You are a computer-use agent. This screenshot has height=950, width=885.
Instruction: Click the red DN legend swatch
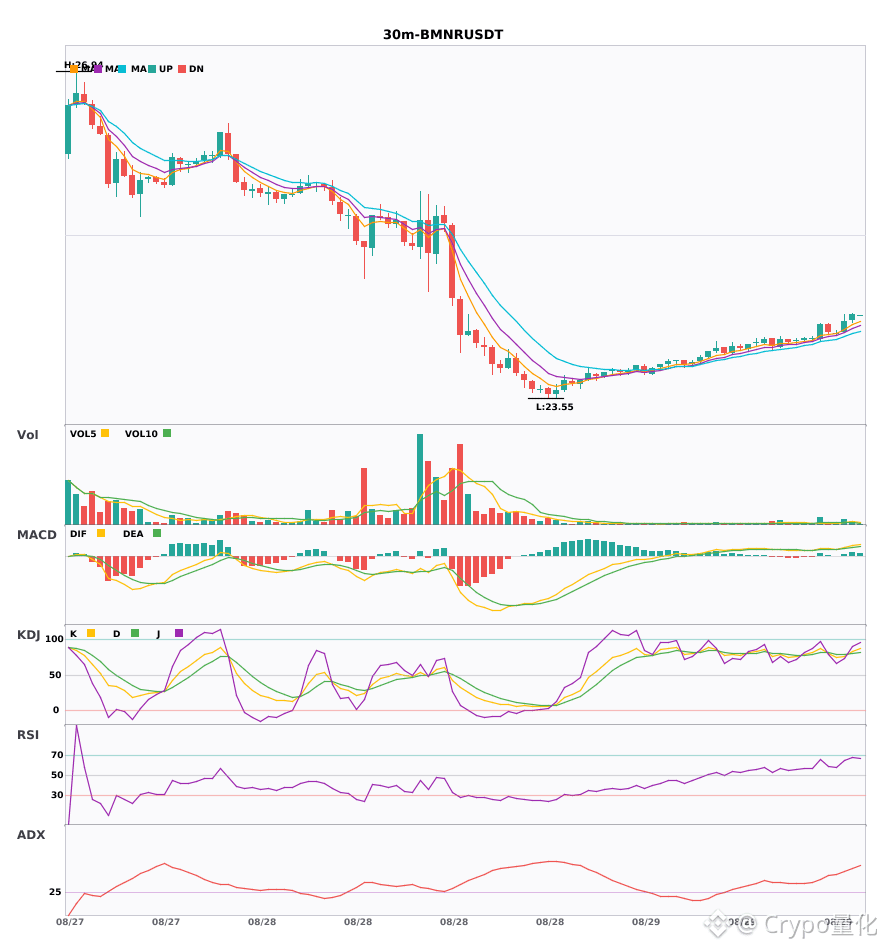(182, 69)
